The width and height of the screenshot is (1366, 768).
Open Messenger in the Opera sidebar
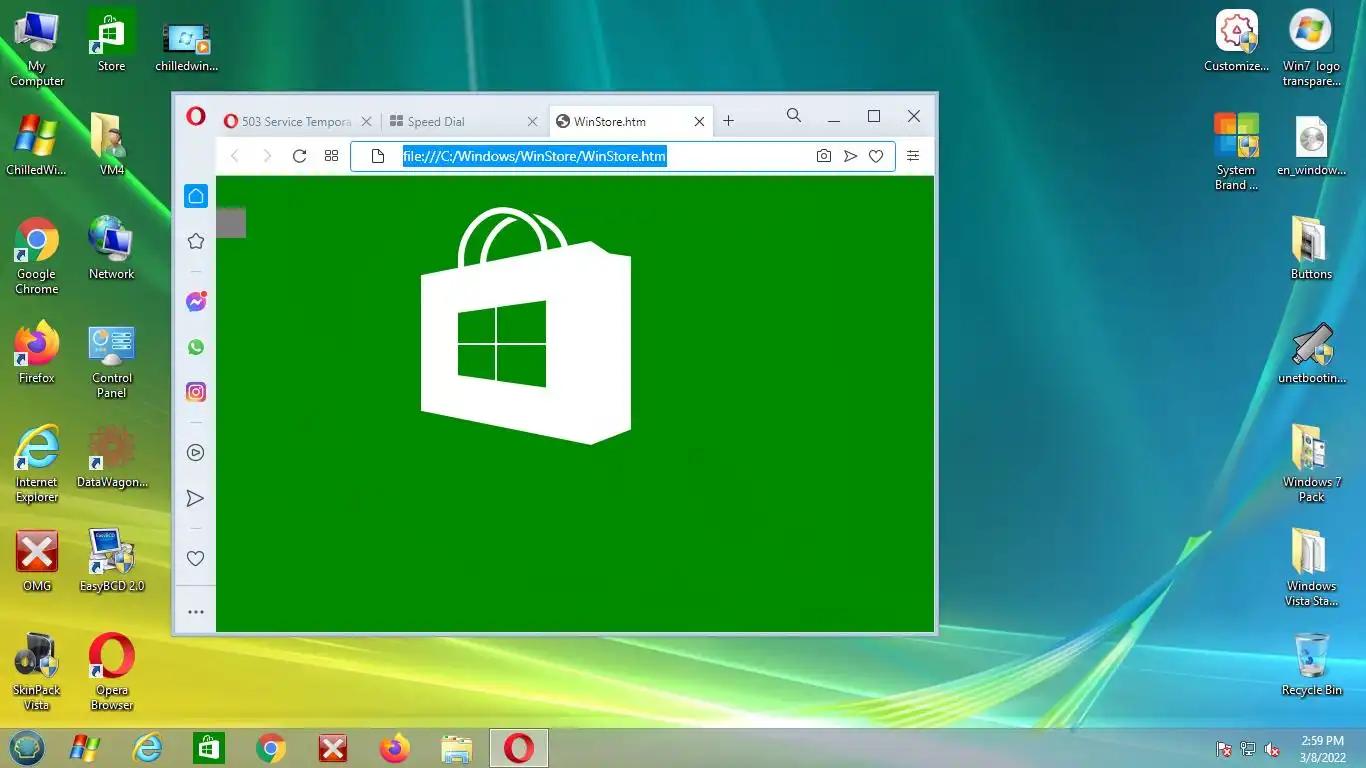coord(196,302)
